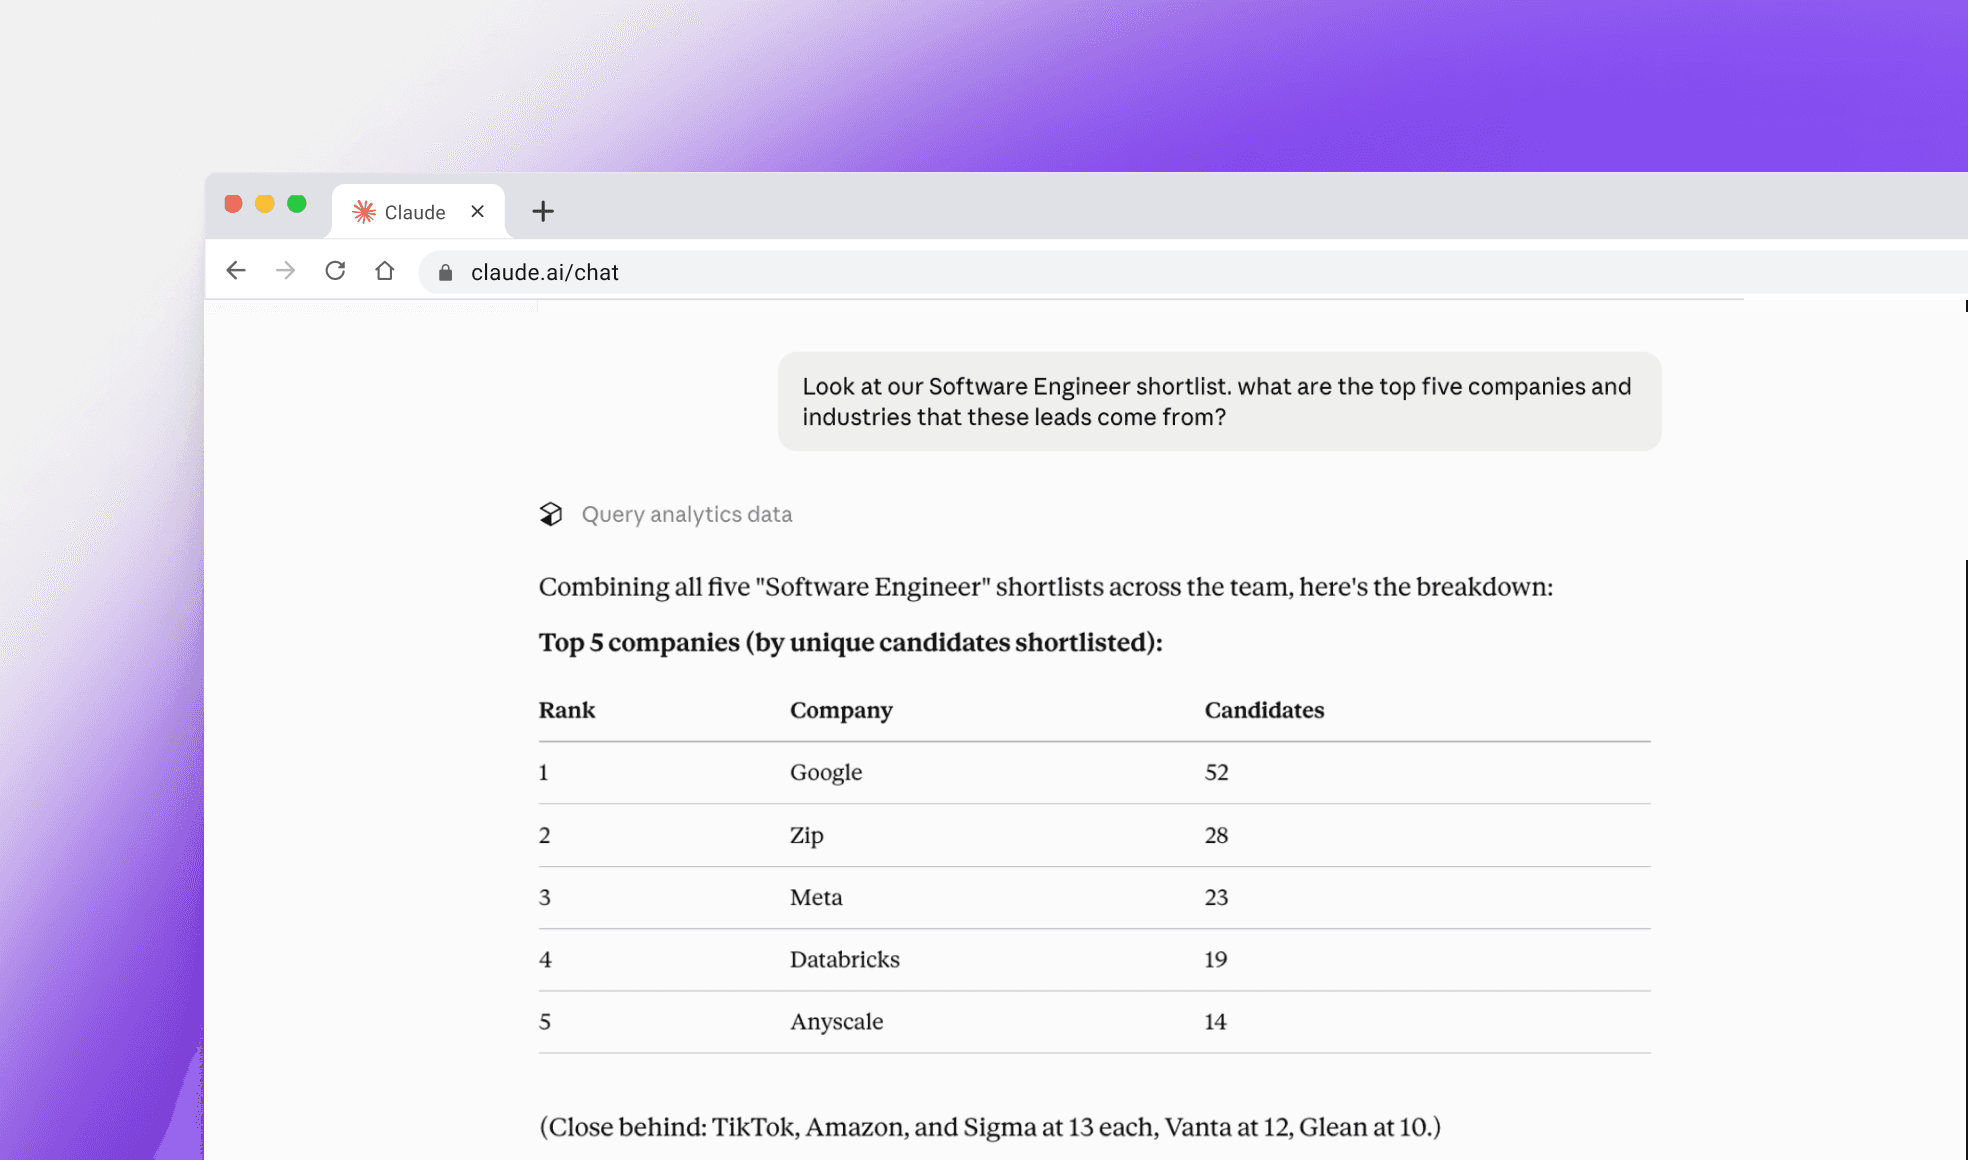Click the Google company cell
This screenshot has height=1160, width=1968.
tap(826, 772)
